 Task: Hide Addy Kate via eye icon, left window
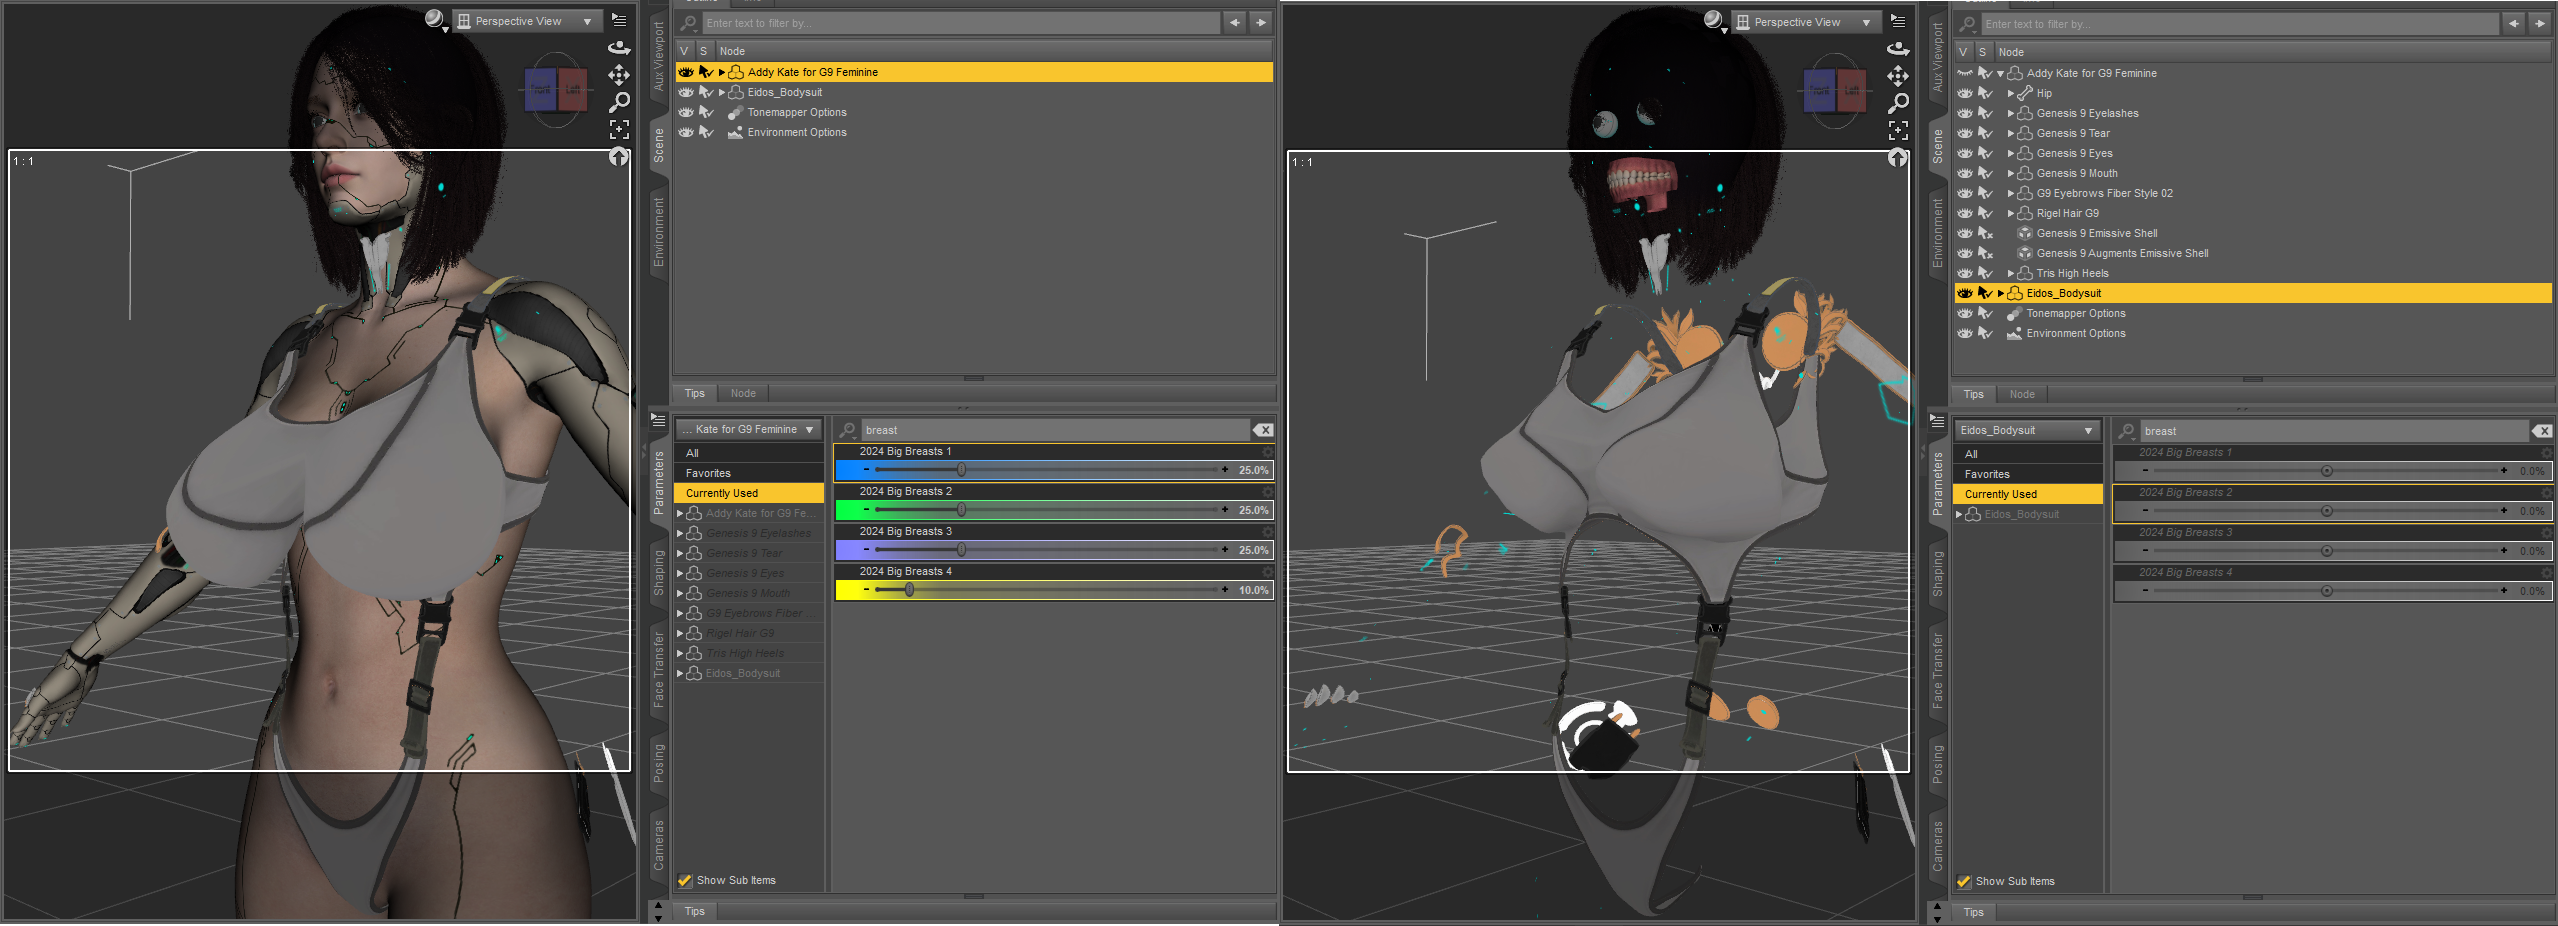point(686,72)
